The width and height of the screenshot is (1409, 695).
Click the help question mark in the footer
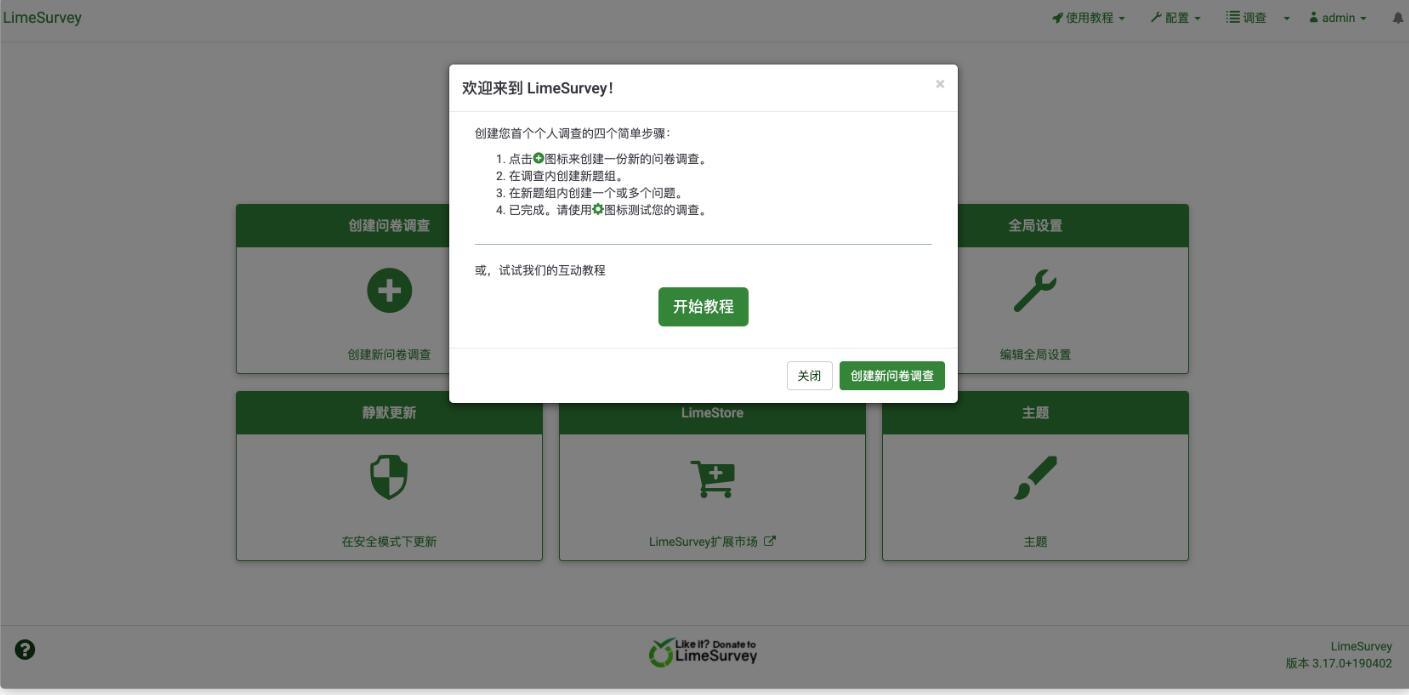(x=25, y=651)
